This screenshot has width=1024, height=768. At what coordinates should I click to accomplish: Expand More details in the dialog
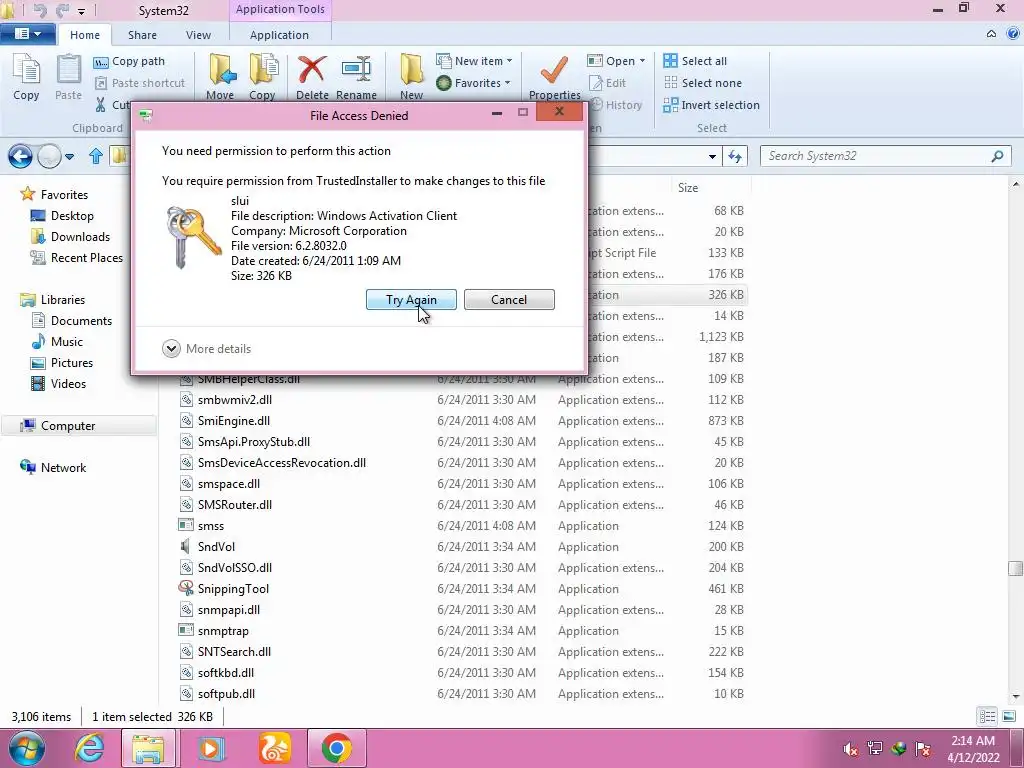(x=206, y=349)
